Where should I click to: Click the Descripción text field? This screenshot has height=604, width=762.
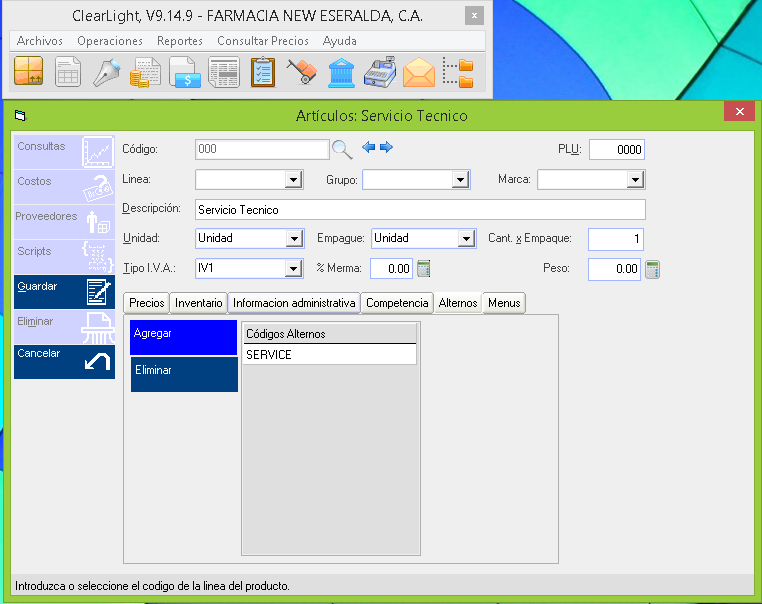click(x=420, y=210)
